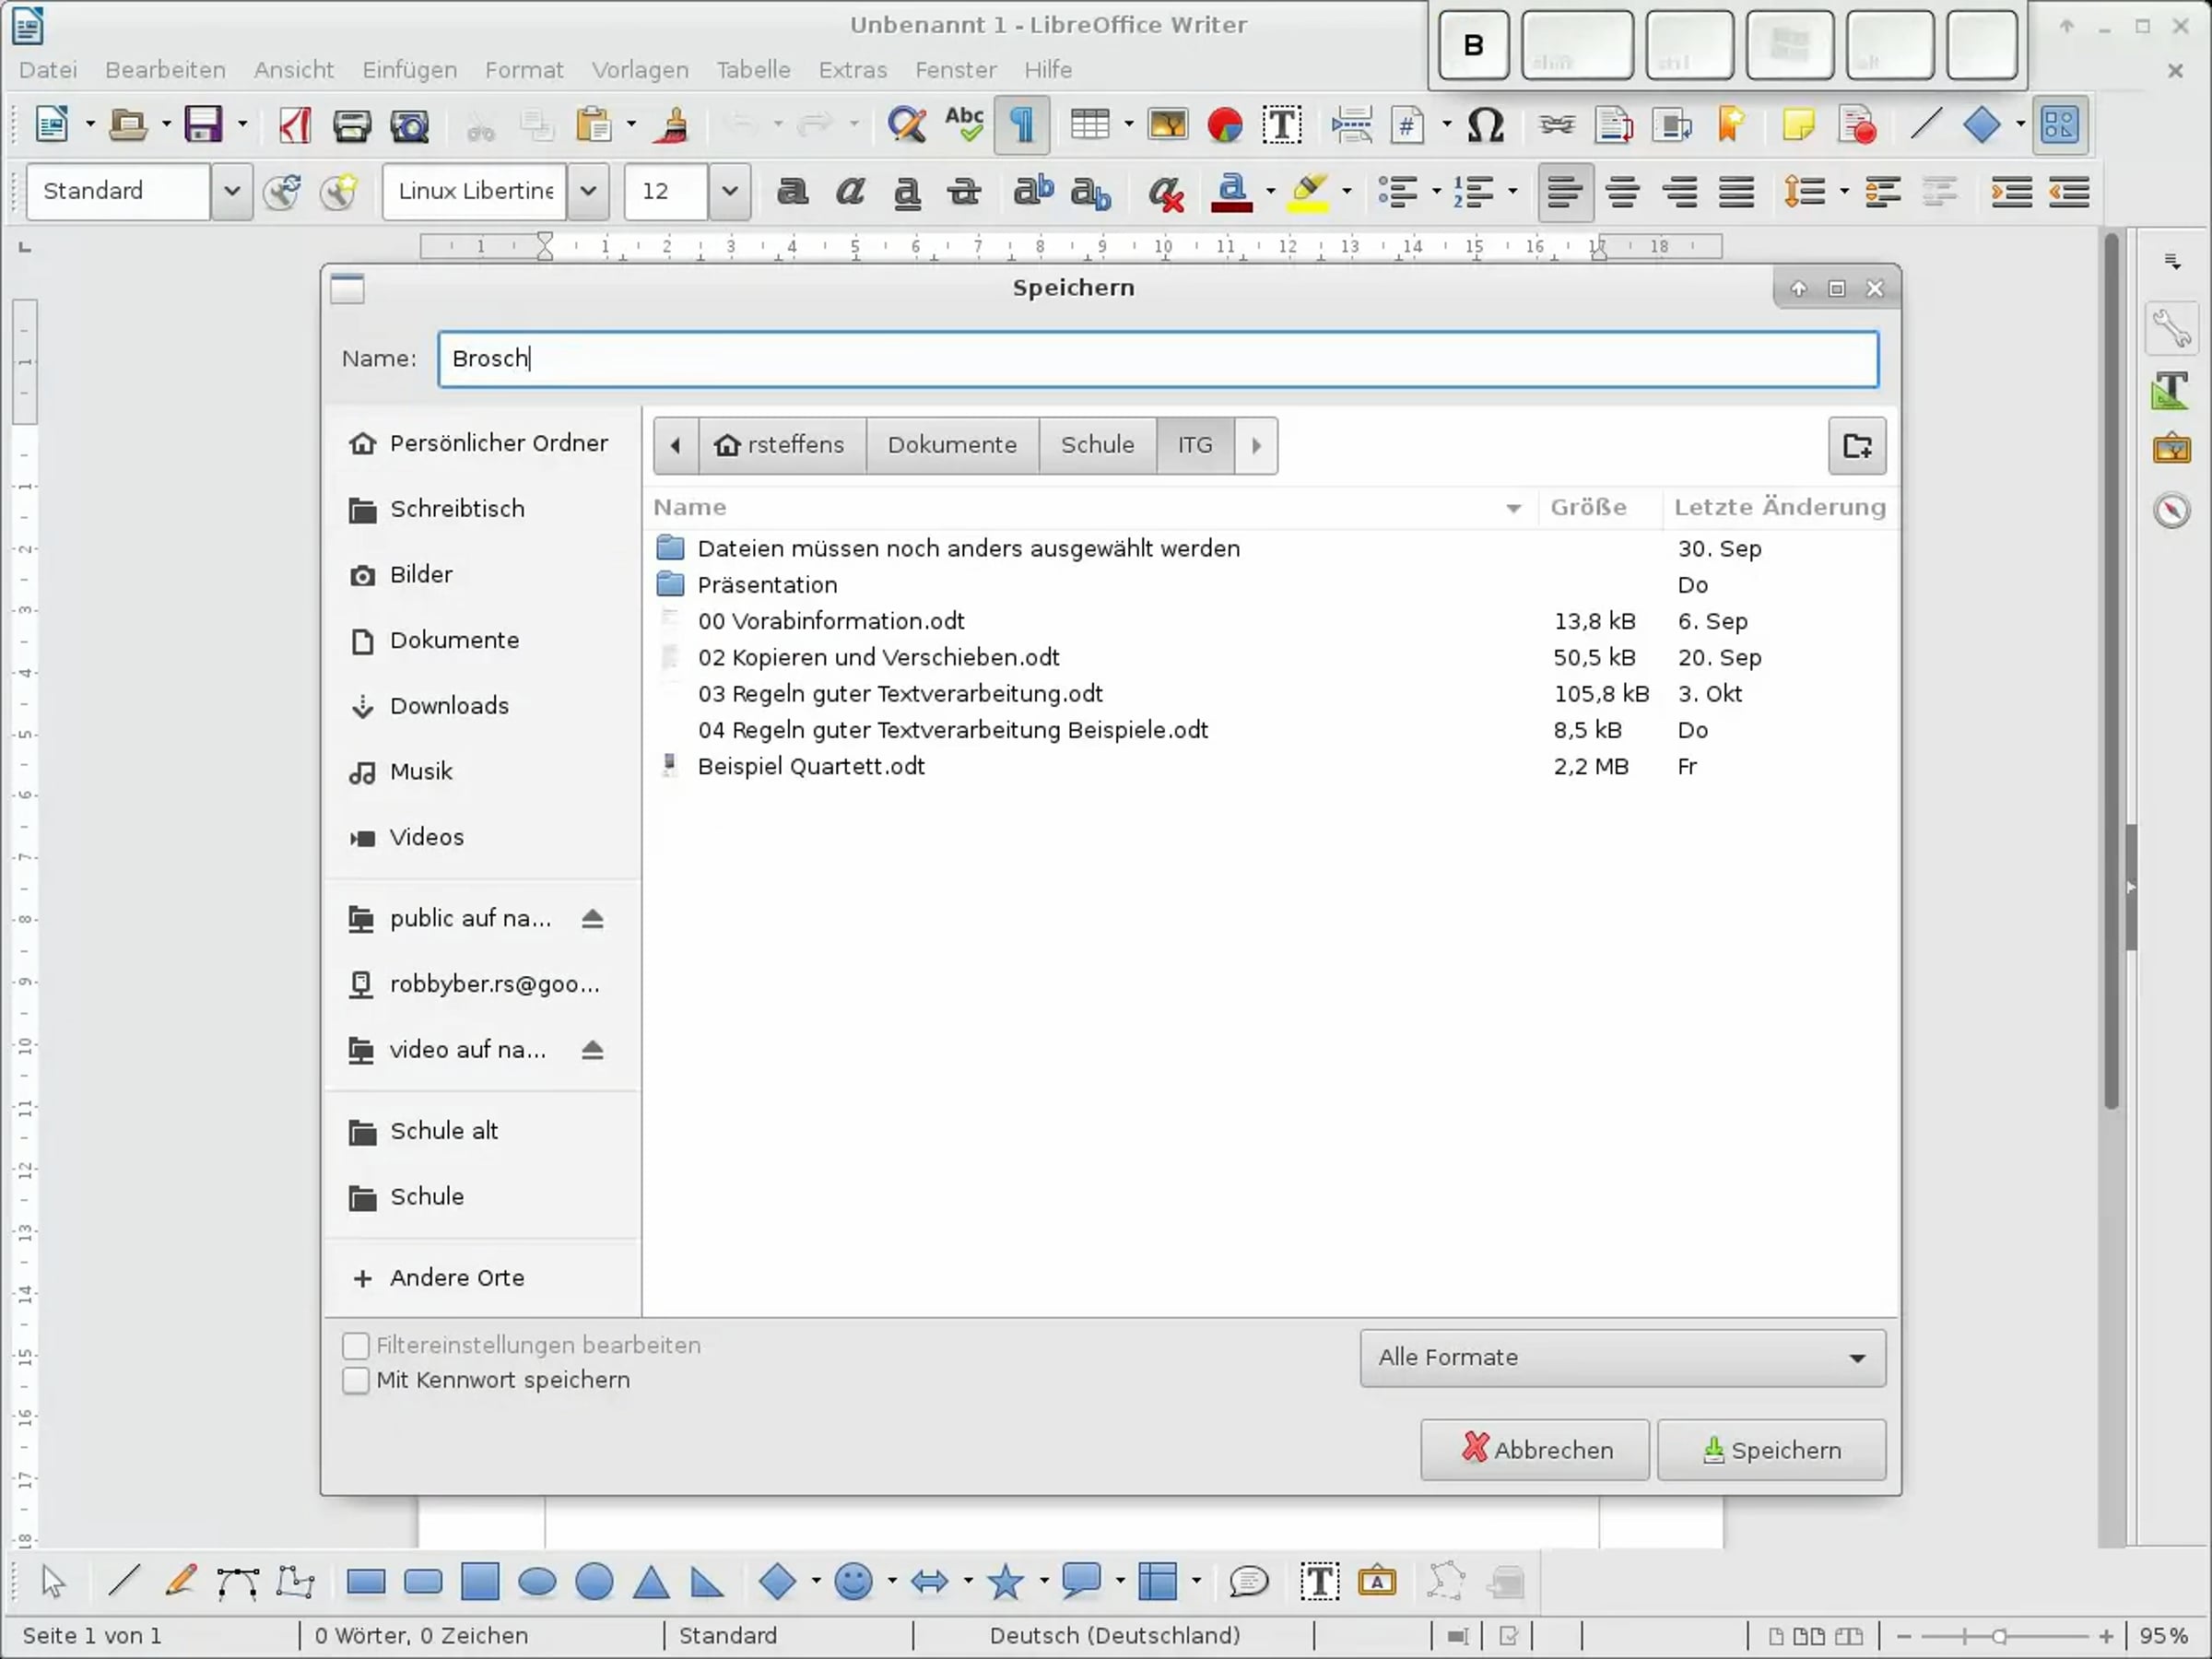This screenshot has width=2212, height=1659.
Task: Click the Export as PDF icon
Action: [x=294, y=125]
